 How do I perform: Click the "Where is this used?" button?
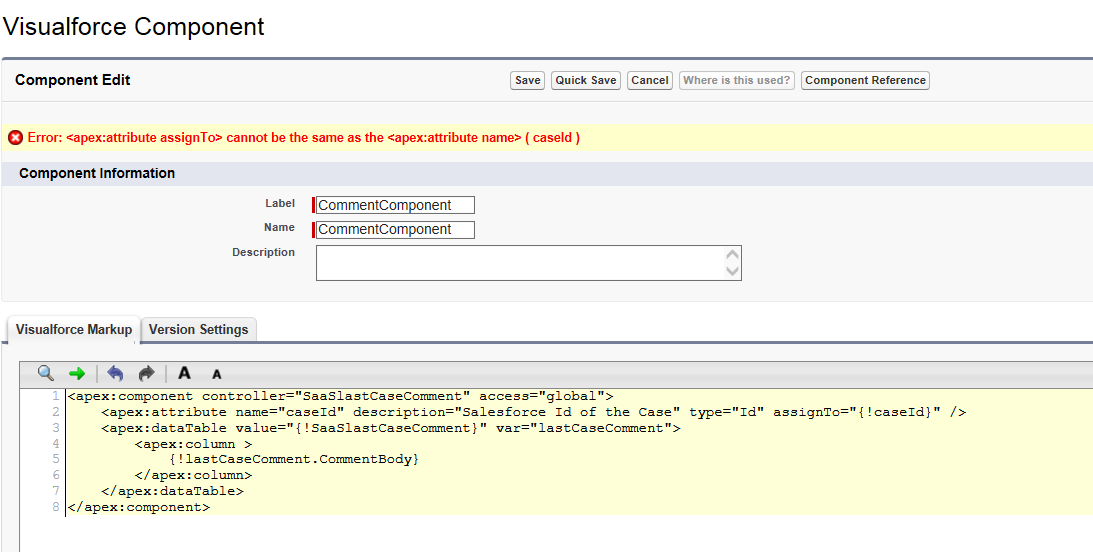pos(737,80)
